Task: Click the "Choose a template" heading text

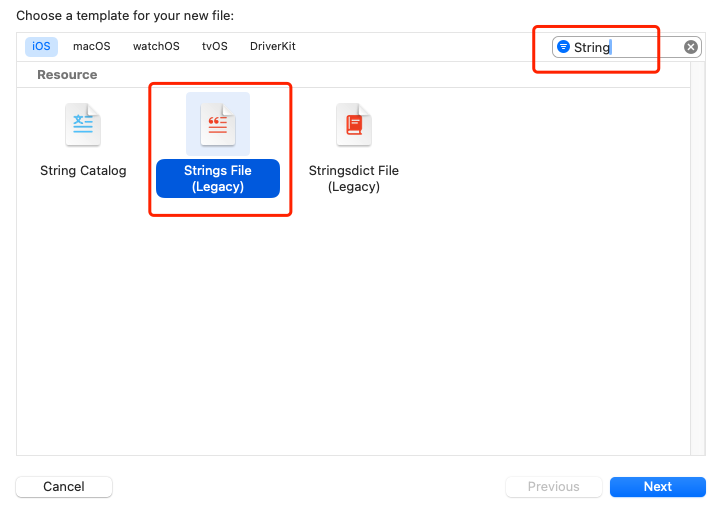Action: pyautogui.click(x=125, y=16)
